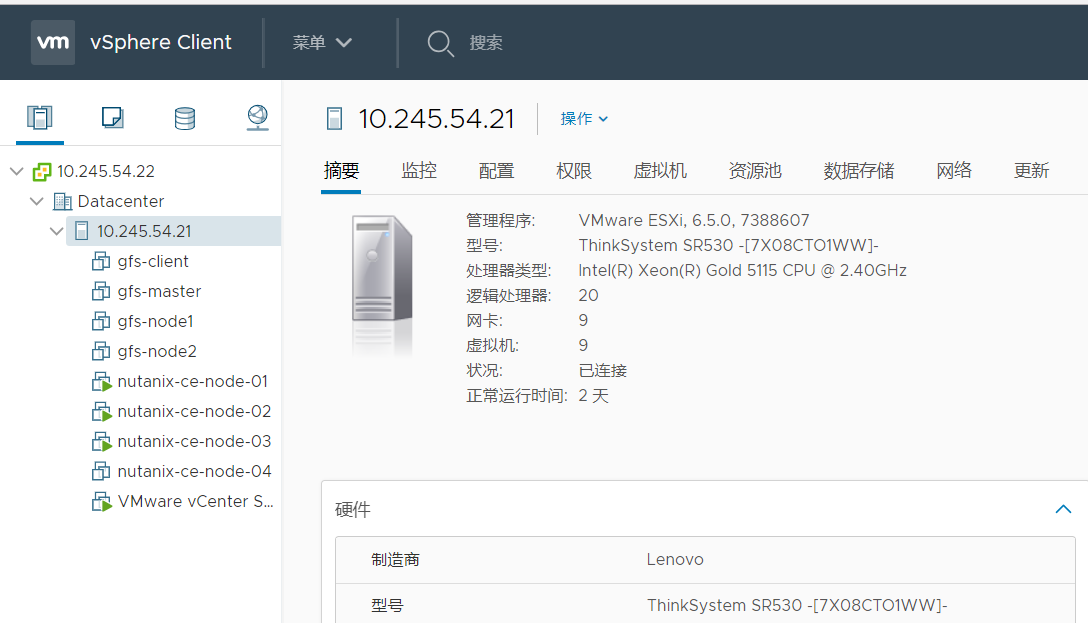The width and height of the screenshot is (1088, 623).
Task: Open the Storage view icon
Action: coord(185,118)
